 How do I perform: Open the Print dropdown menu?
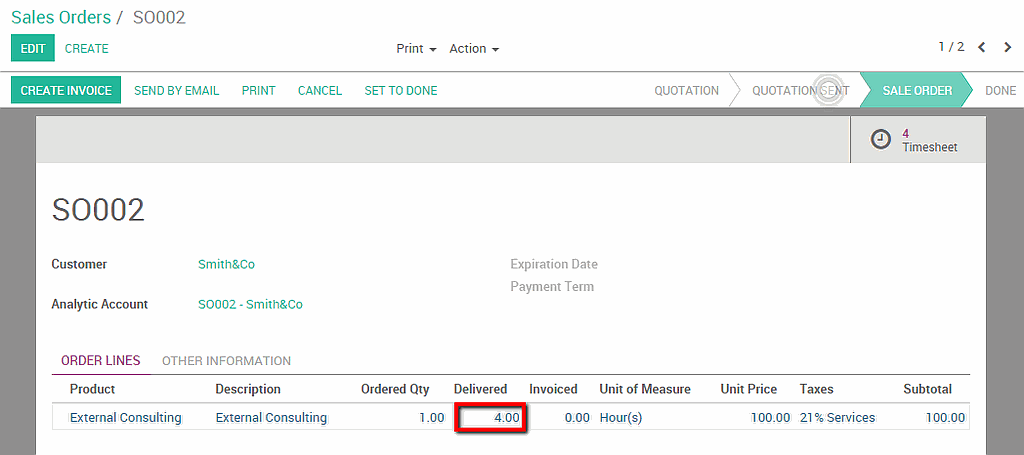point(416,48)
